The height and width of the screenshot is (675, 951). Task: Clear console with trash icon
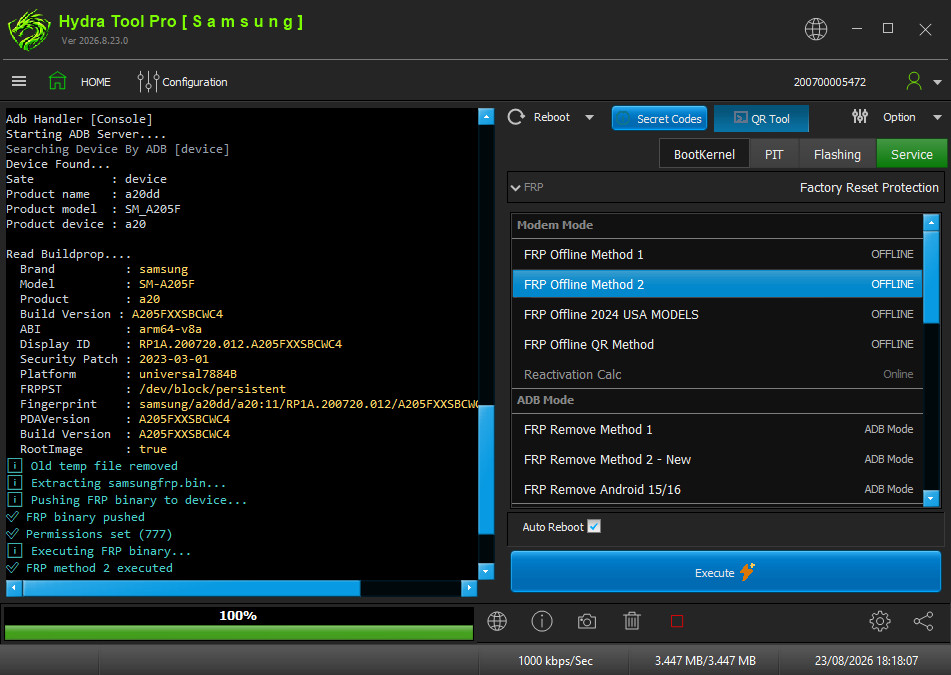tap(632, 622)
